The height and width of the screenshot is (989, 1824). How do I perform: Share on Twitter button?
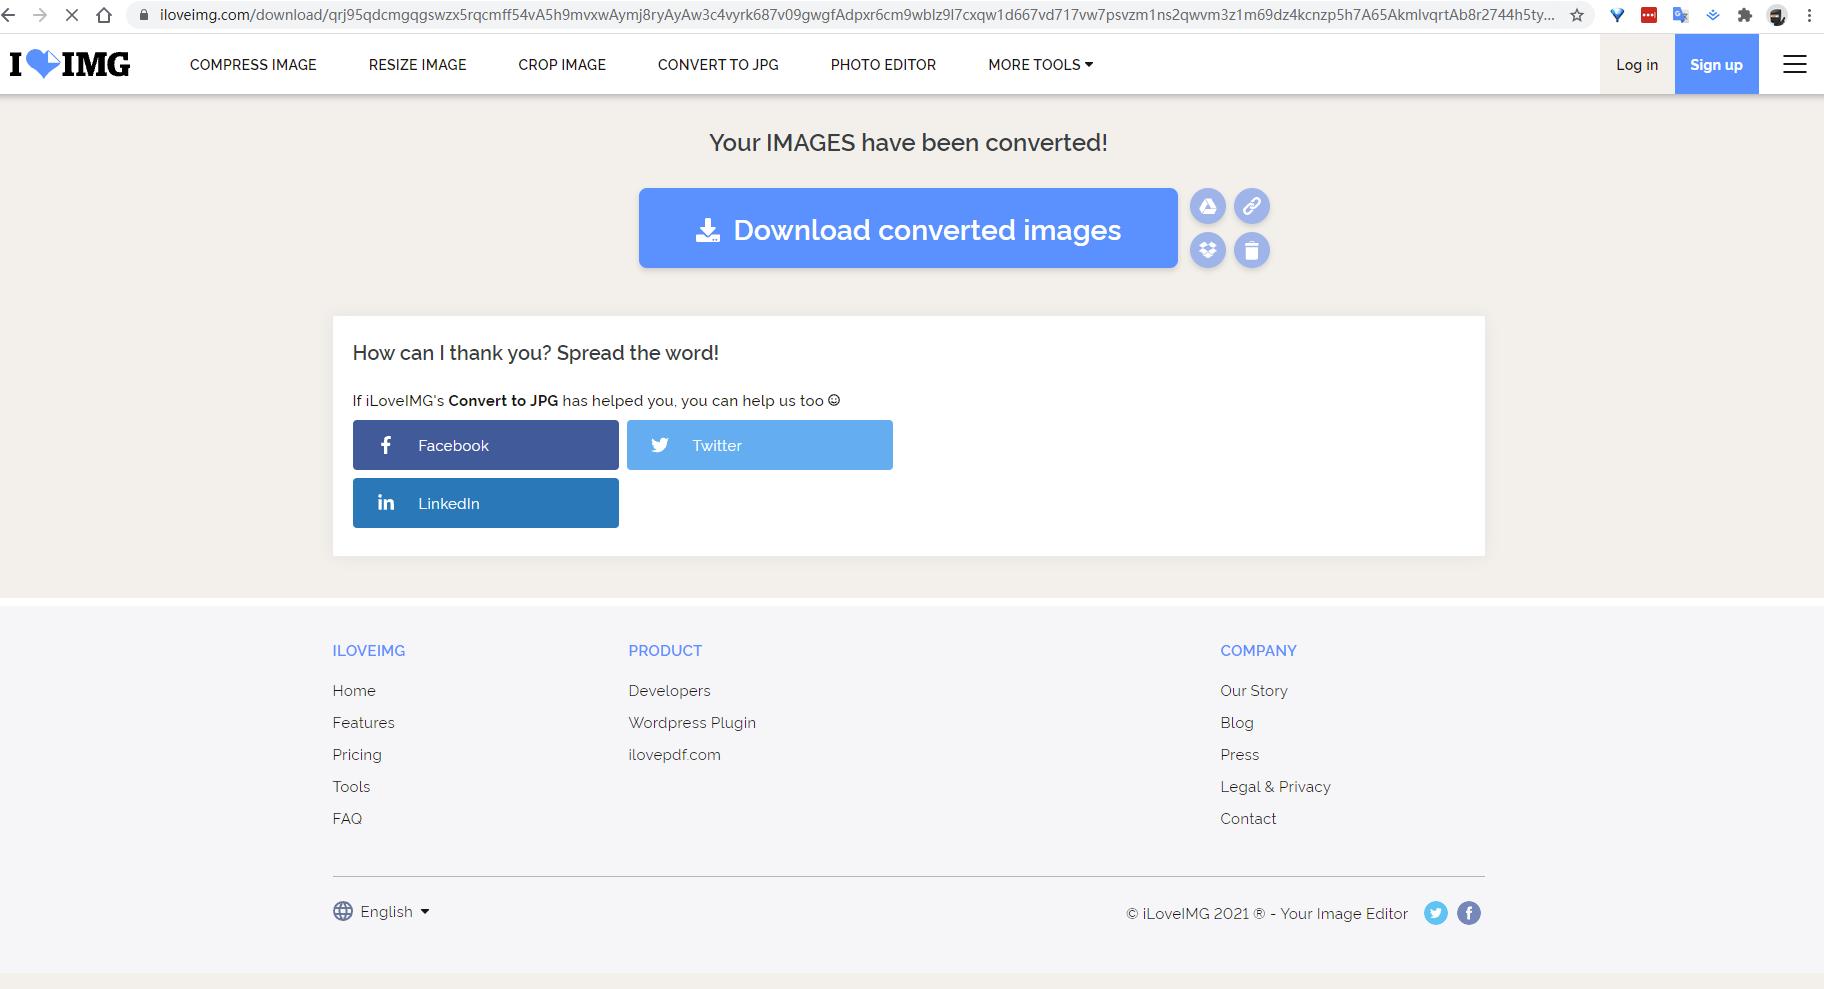coord(760,445)
